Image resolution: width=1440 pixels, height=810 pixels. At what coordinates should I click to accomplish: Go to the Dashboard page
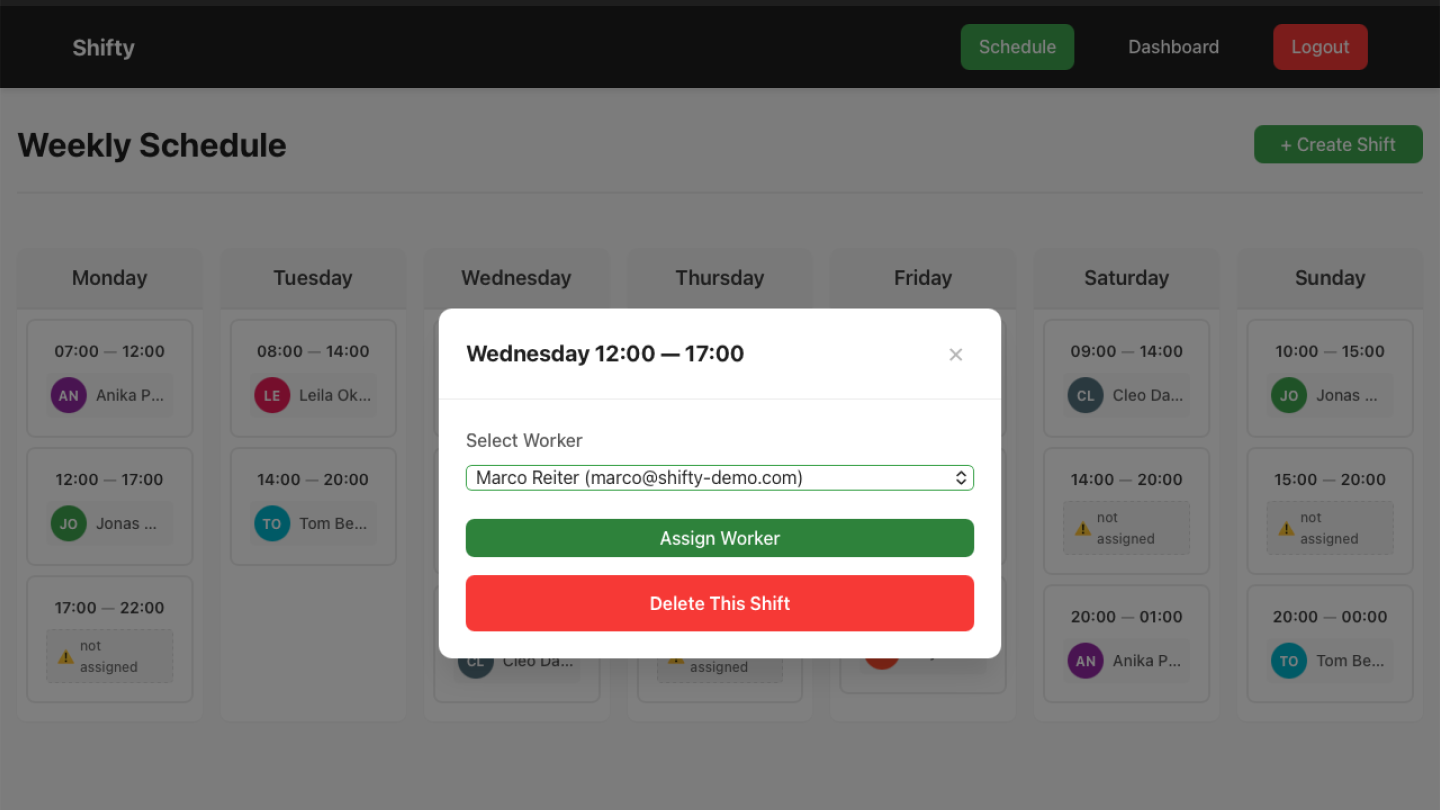click(1173, 47)
